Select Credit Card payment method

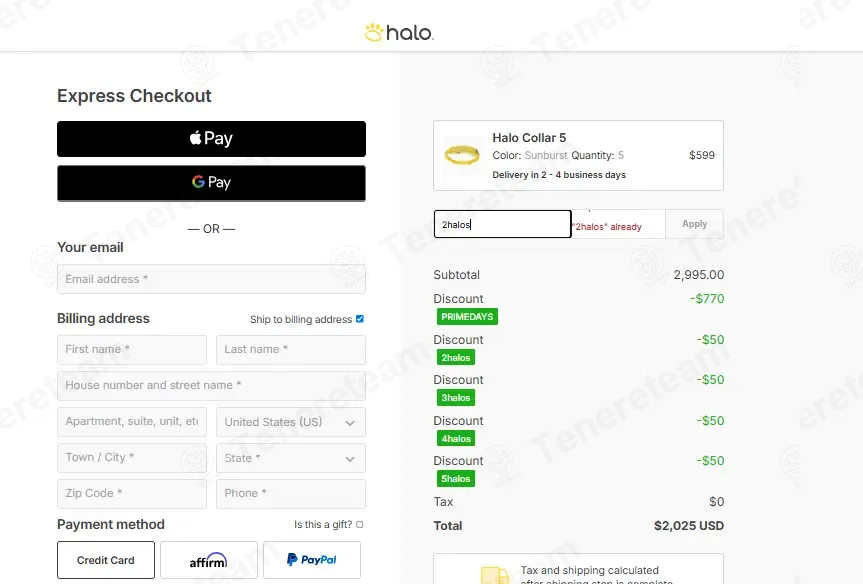pos(106,560)
